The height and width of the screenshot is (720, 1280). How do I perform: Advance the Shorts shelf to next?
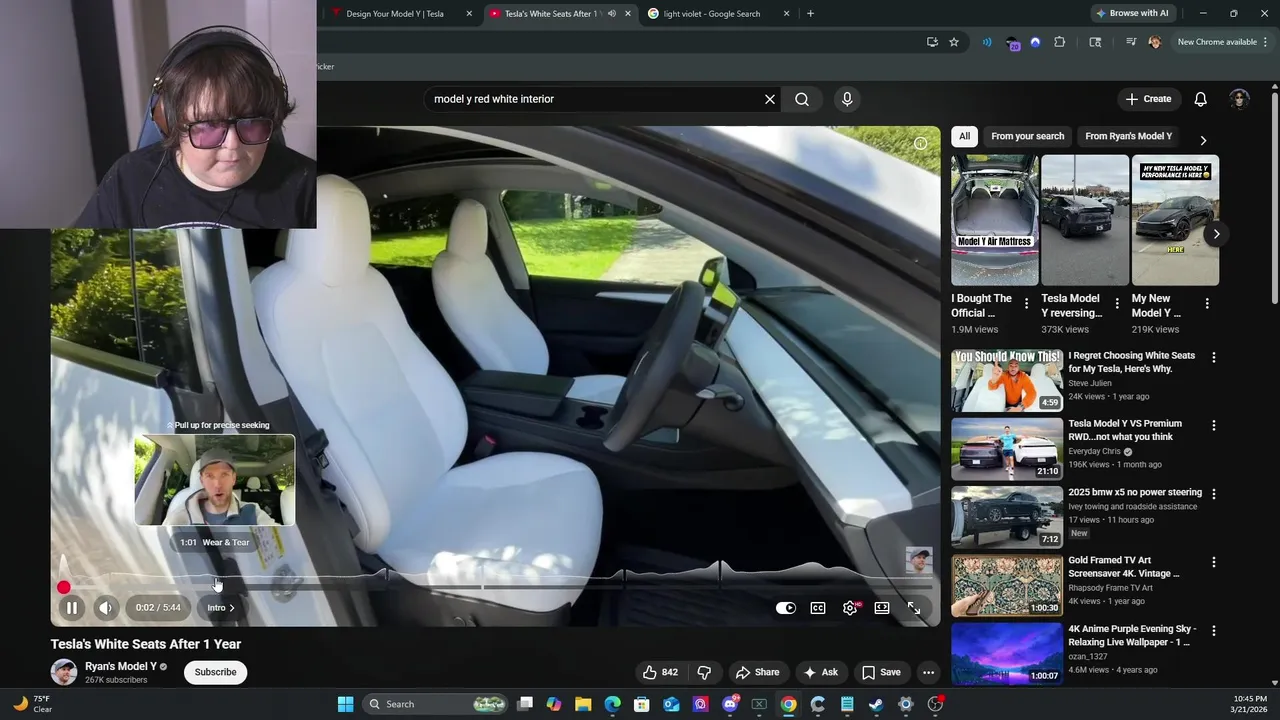[1216, 234]
